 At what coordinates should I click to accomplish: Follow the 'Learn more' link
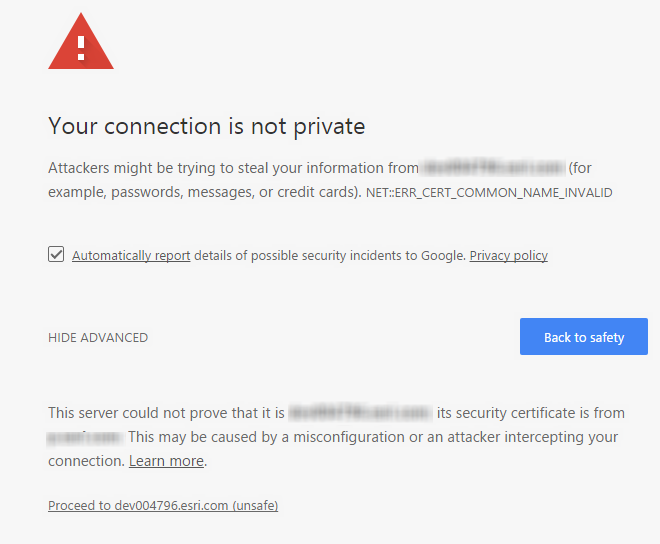tap(166, 461)
